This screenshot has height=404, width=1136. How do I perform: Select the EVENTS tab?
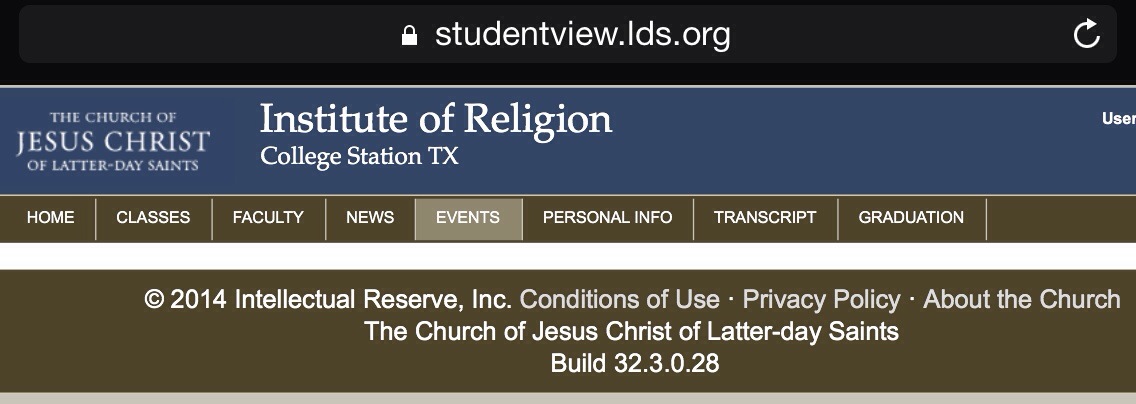468,219
